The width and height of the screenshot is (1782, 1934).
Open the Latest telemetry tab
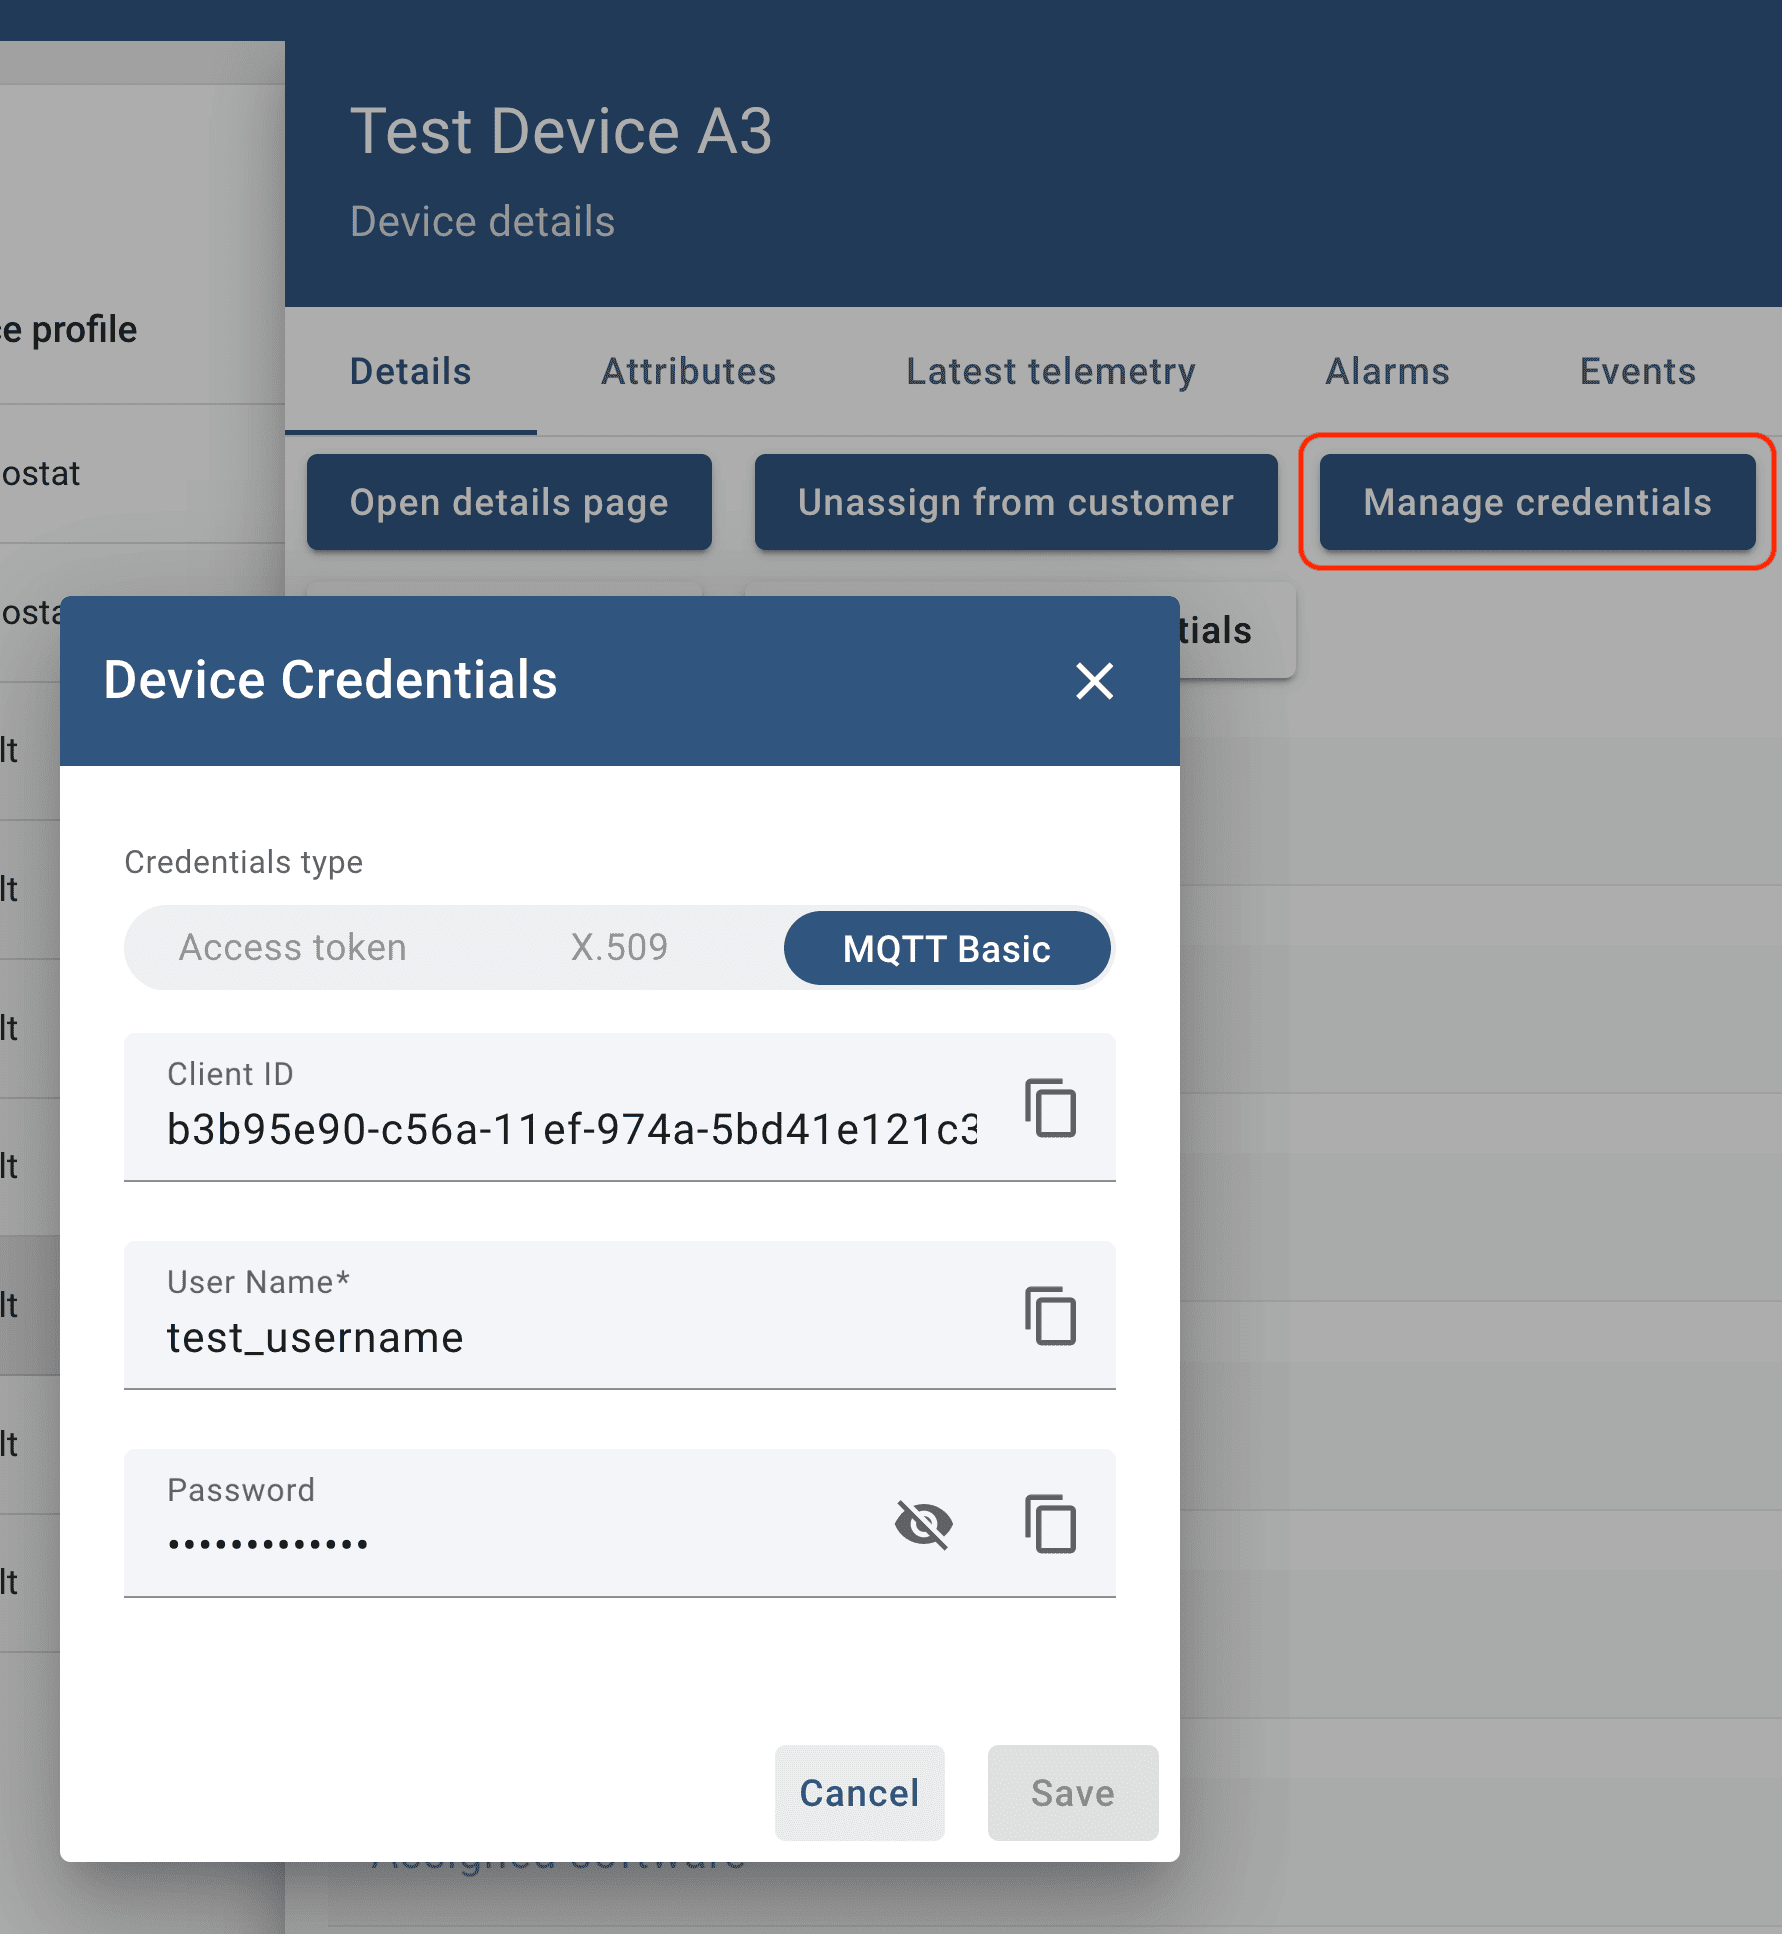(1050, 371)
